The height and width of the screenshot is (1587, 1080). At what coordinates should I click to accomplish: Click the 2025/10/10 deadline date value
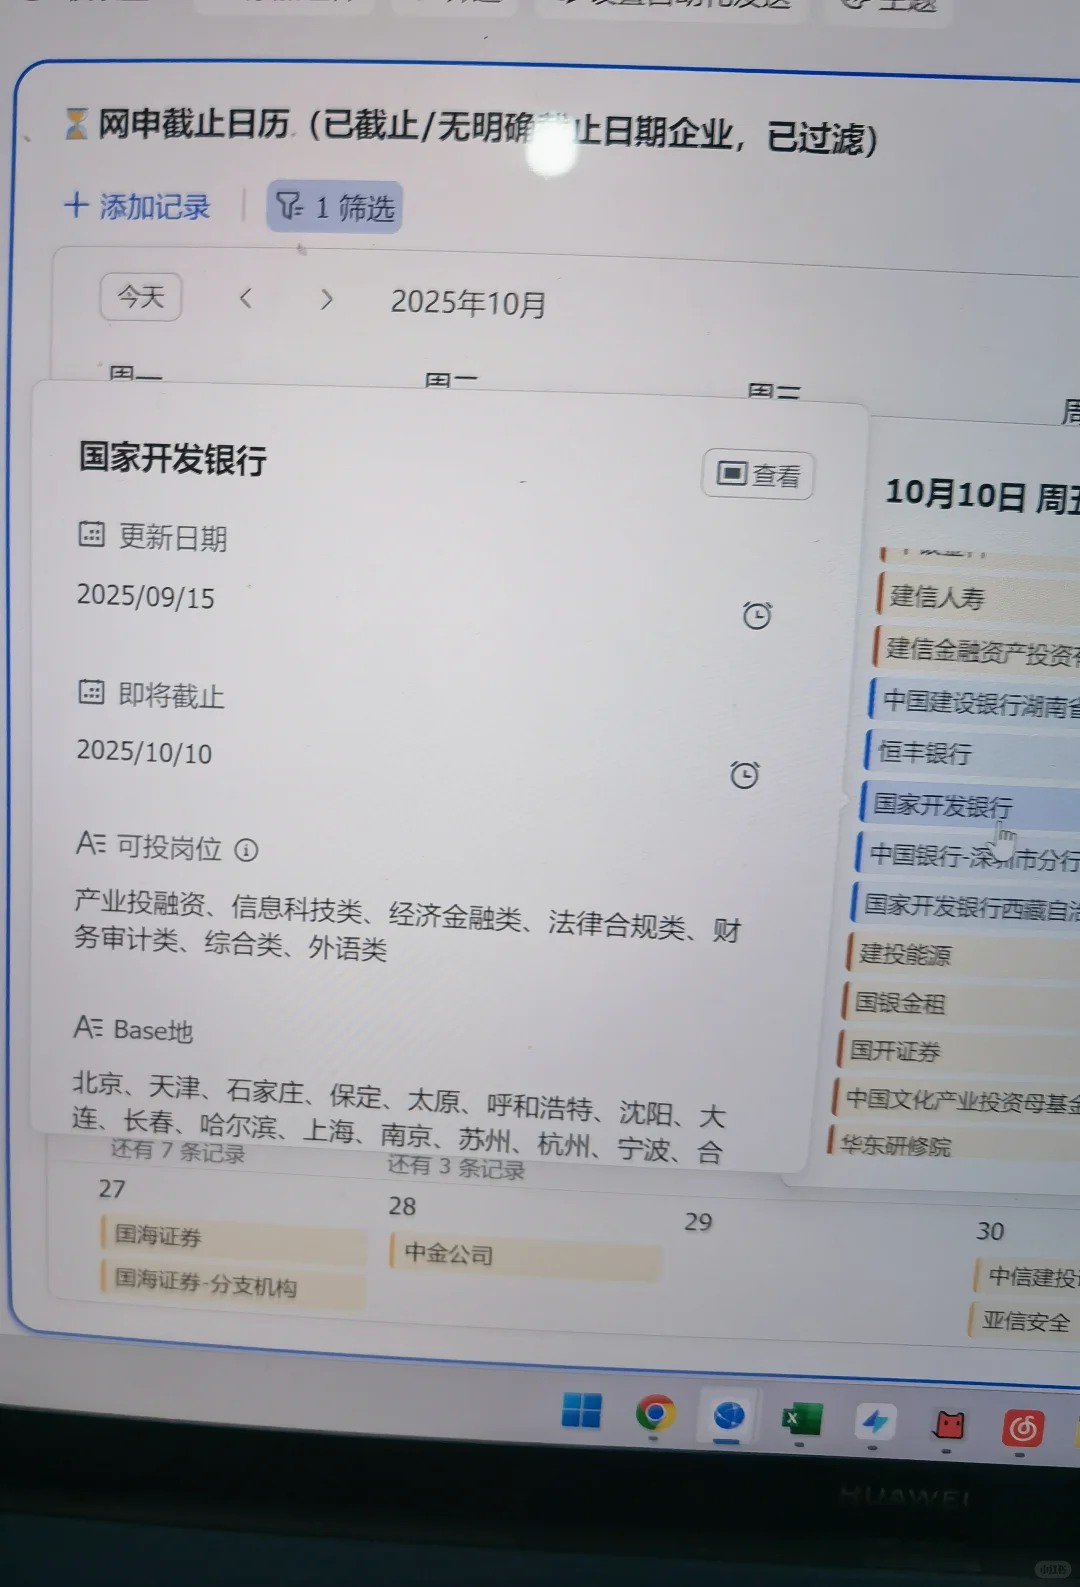pos(145,752)
